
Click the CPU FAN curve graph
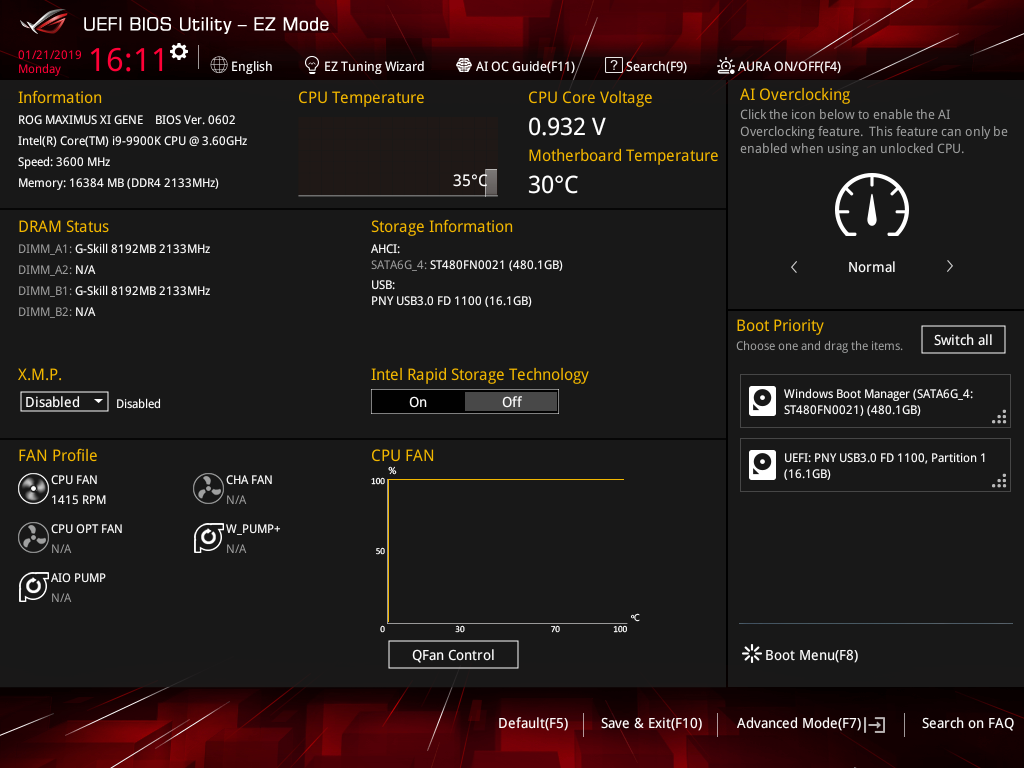tap(506, 551)
